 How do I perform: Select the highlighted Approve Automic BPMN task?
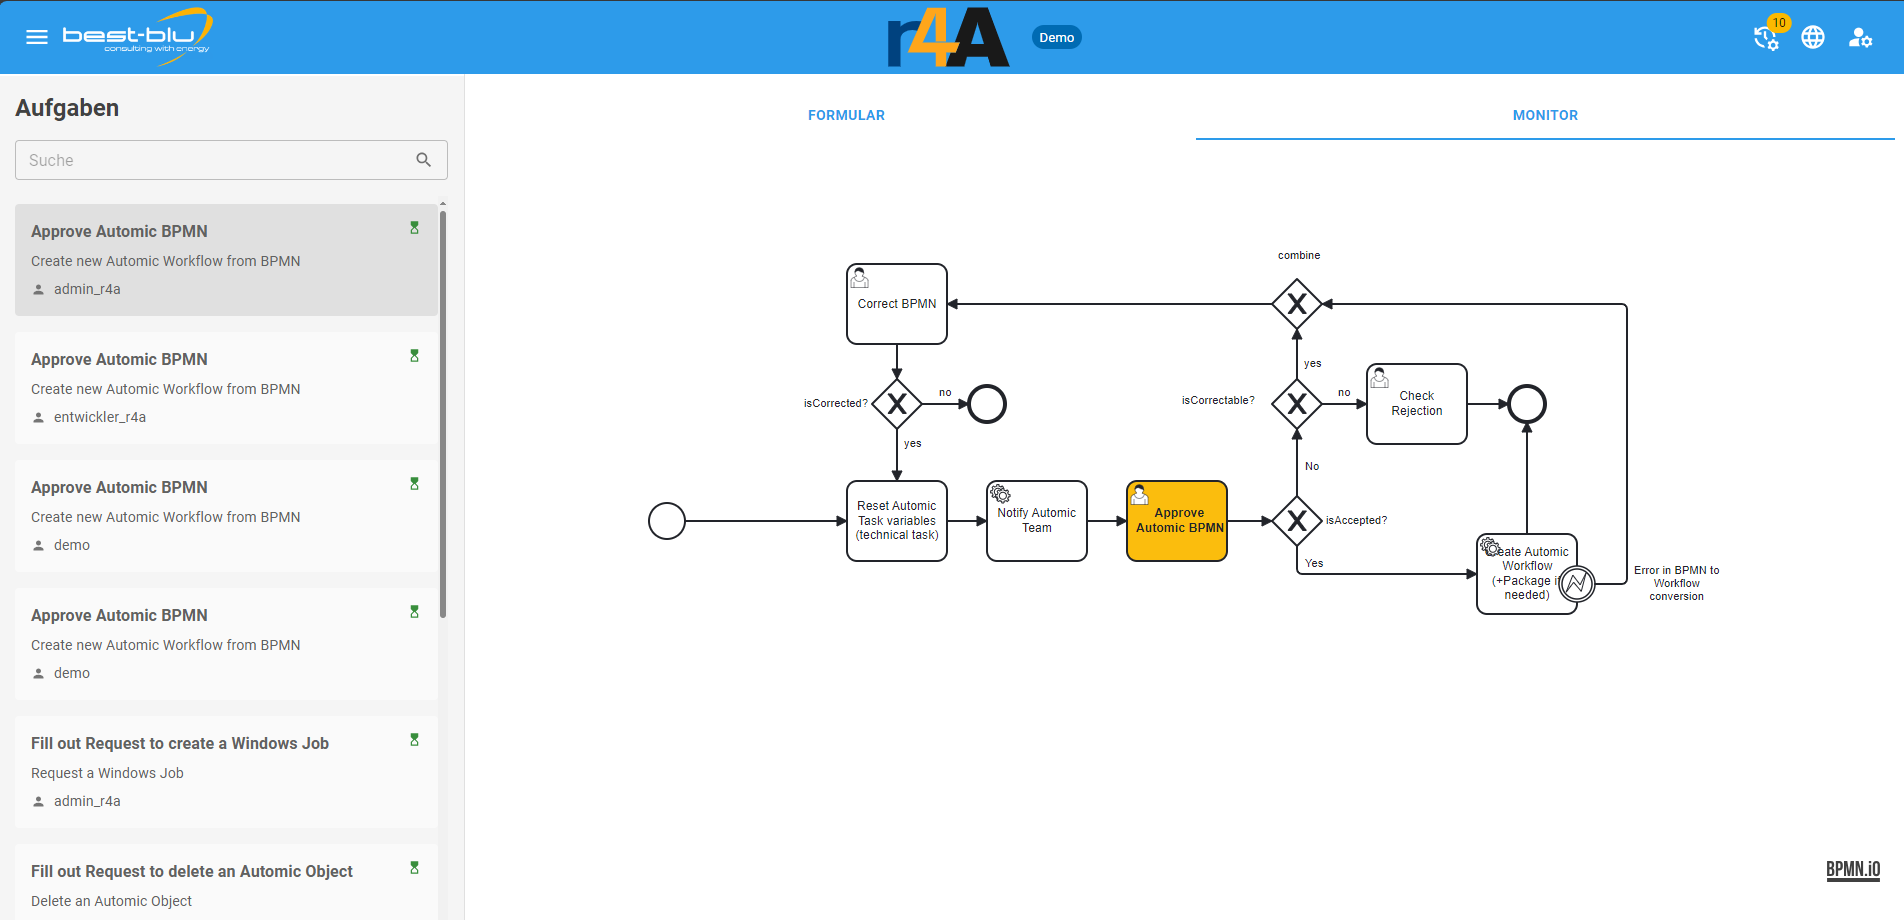click(x=1177, y=521)
